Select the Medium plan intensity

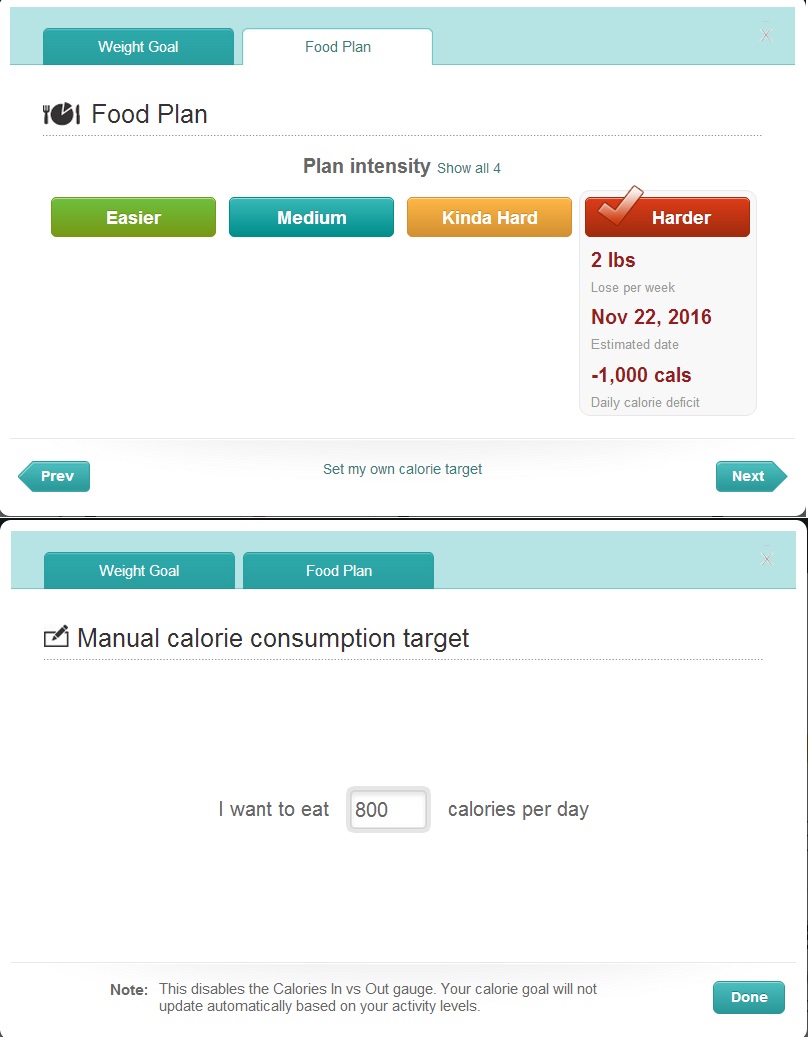click(x=312, y=217)
